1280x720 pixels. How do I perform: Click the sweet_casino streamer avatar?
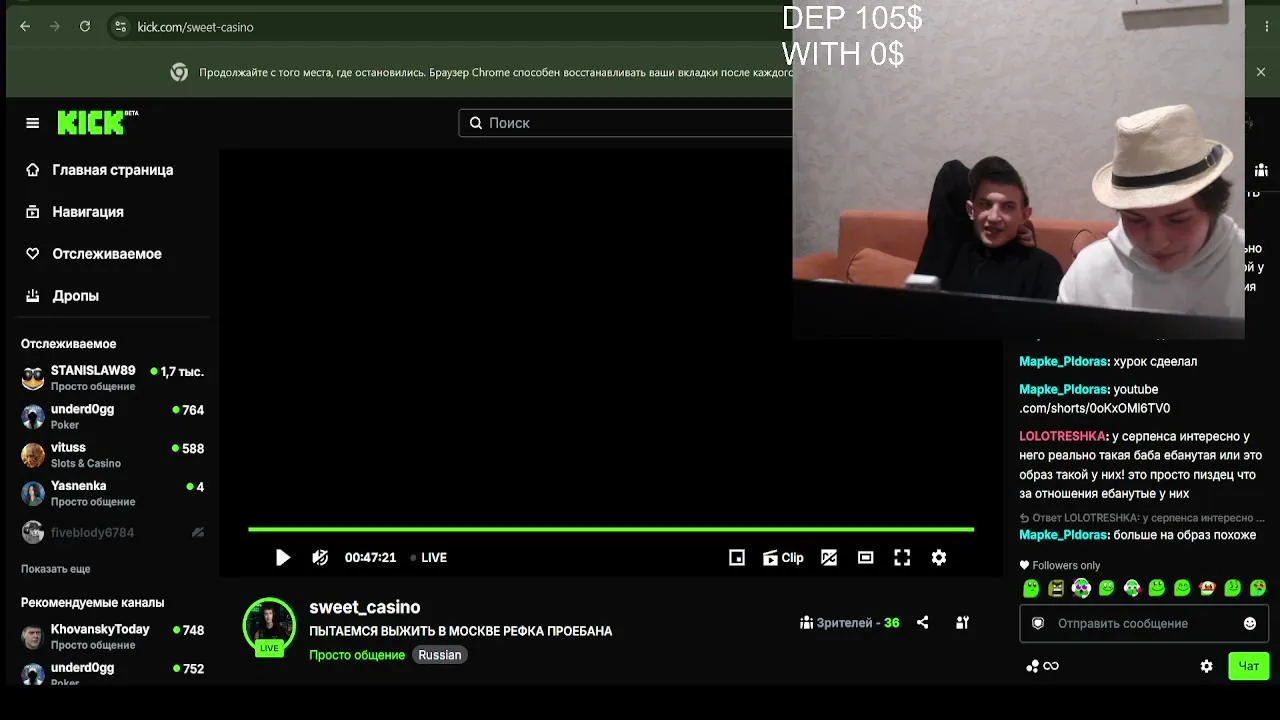269,624
